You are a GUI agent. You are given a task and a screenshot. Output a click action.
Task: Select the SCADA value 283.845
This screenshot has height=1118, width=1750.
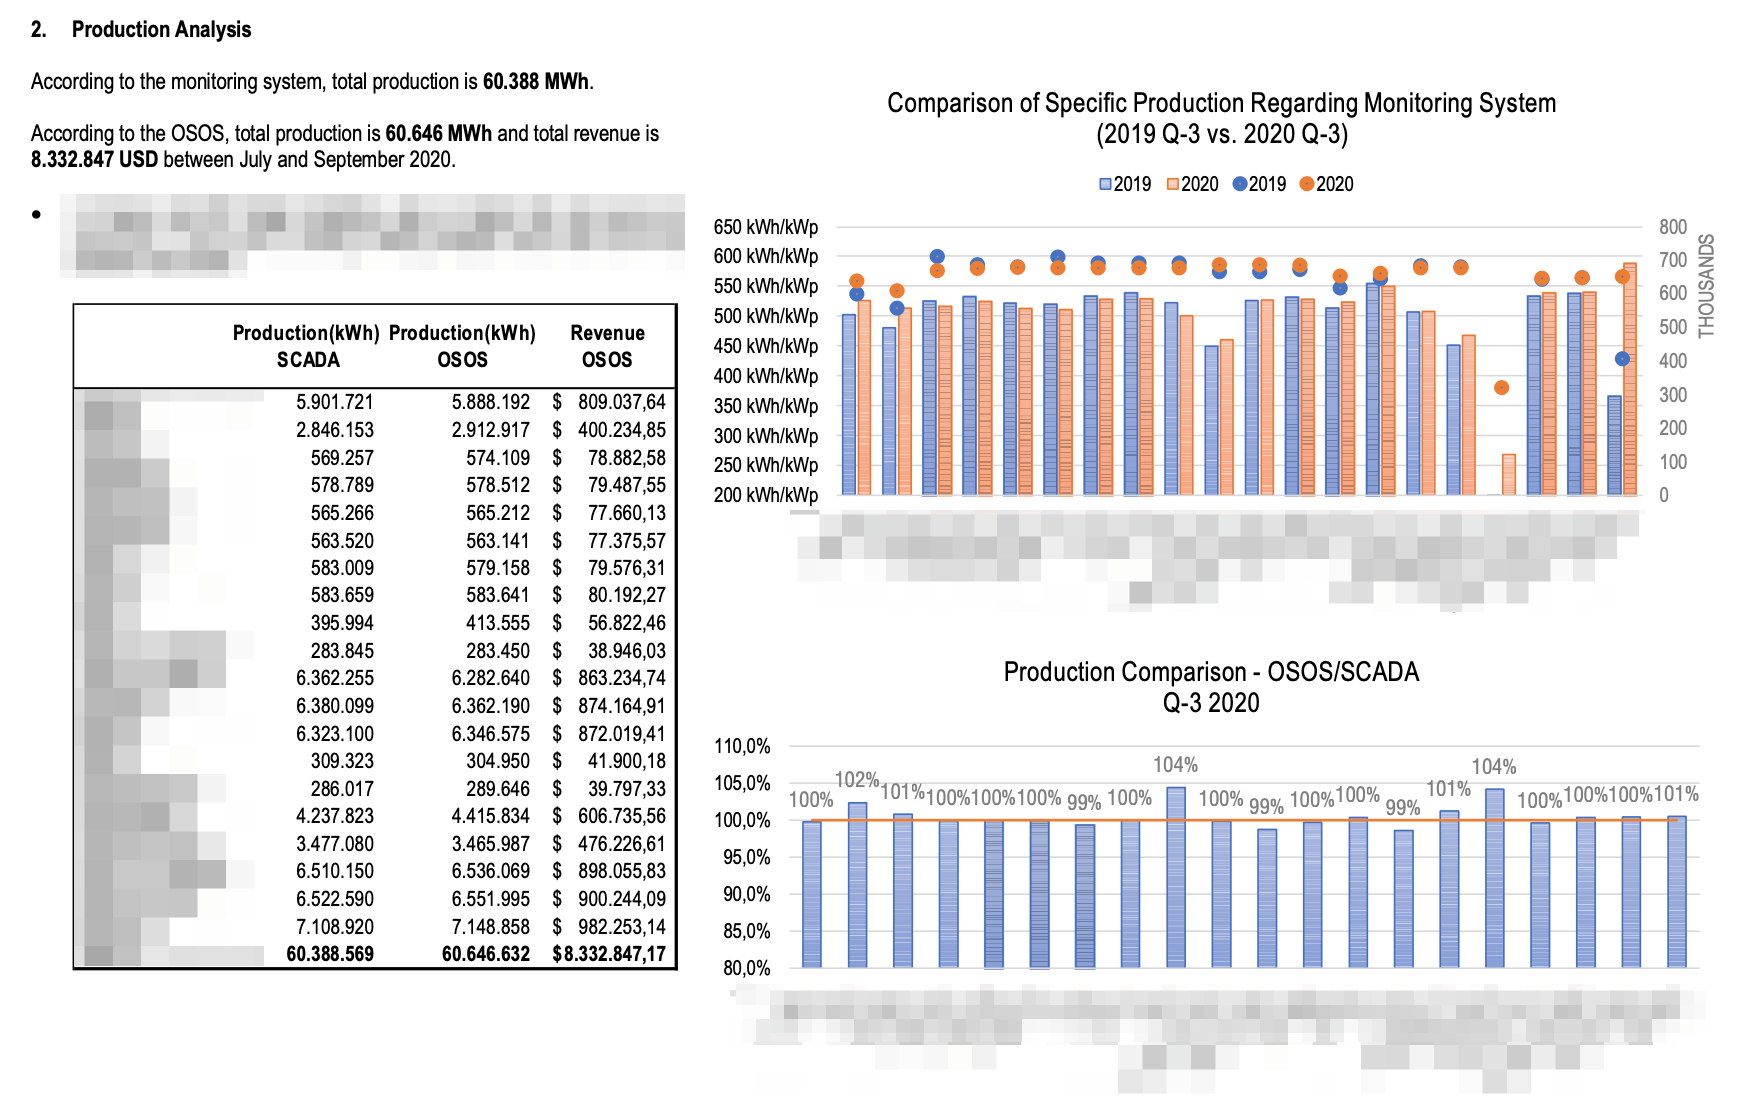pos(342,651)
